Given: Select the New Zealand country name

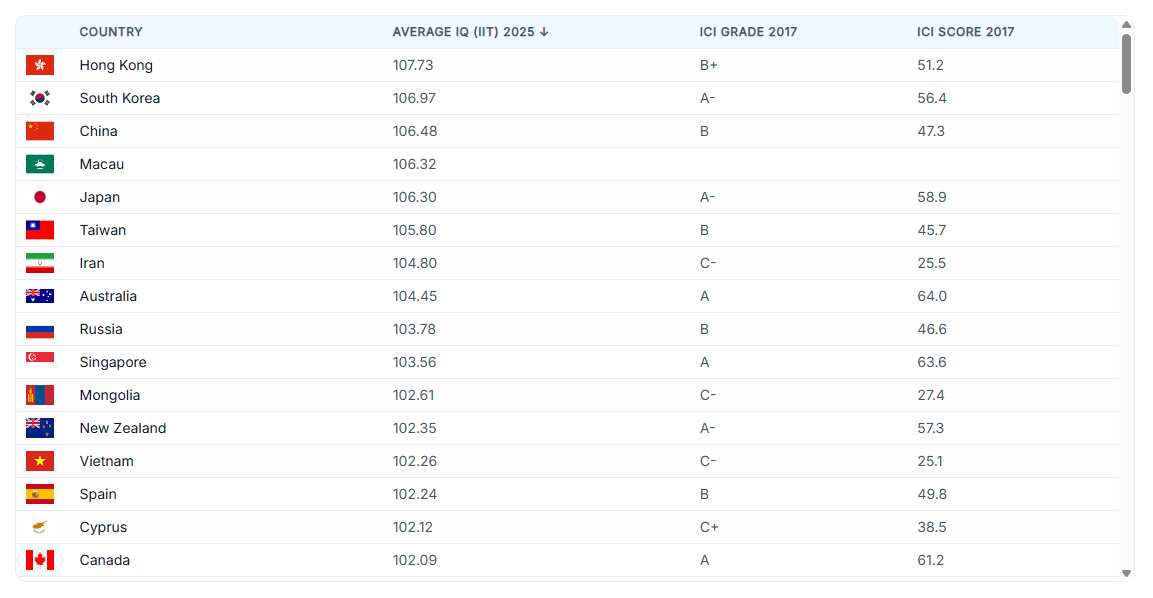Looking at the screenshot, I should click(x=123, y=428).
